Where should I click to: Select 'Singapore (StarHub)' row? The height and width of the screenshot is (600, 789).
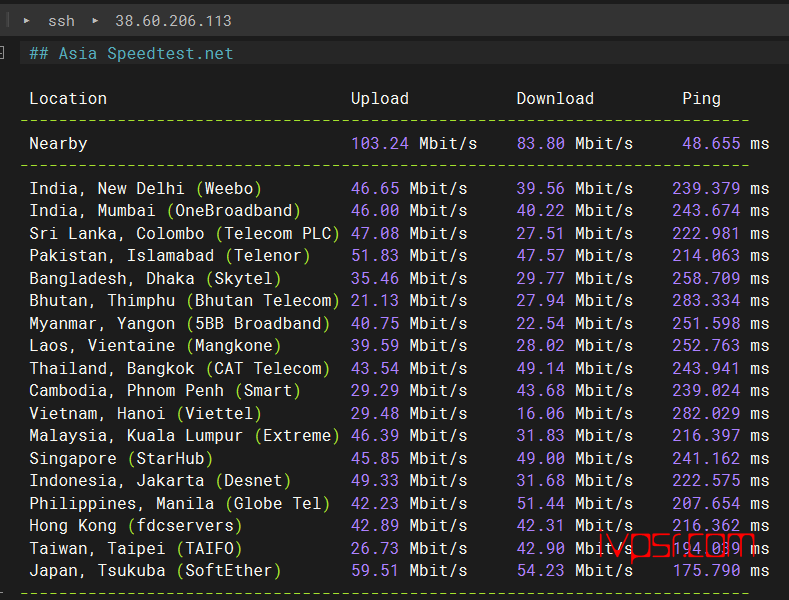(x=399, y=458)
